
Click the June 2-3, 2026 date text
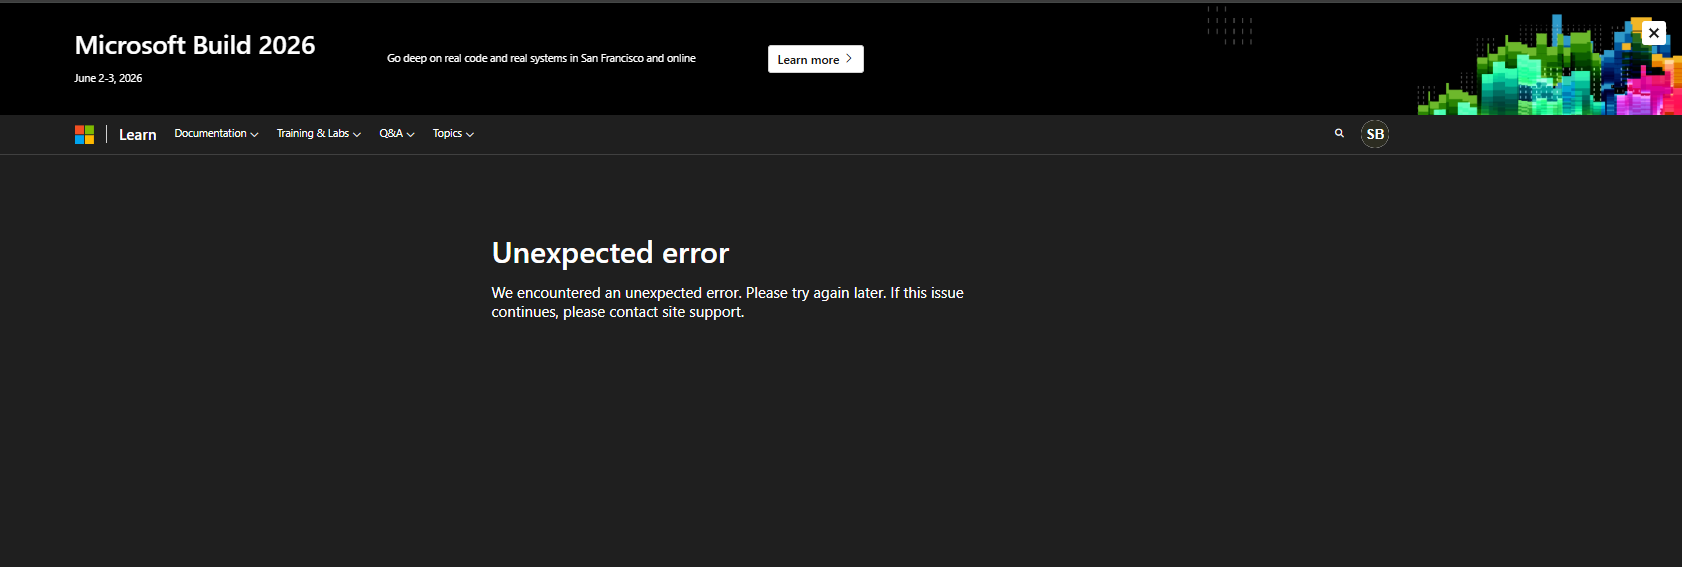pyautogui.click(x=108, y=78)
